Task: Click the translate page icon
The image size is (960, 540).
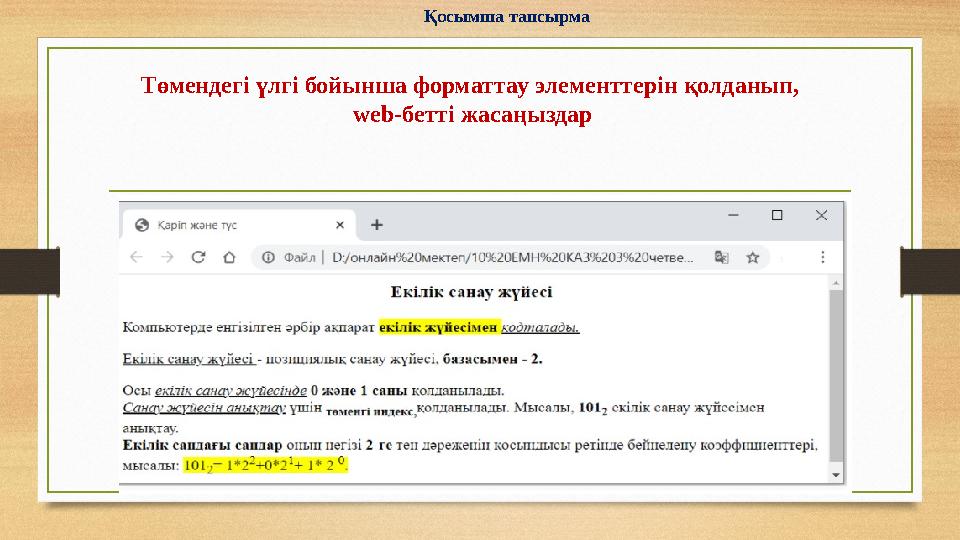Action: click(721, 258)
